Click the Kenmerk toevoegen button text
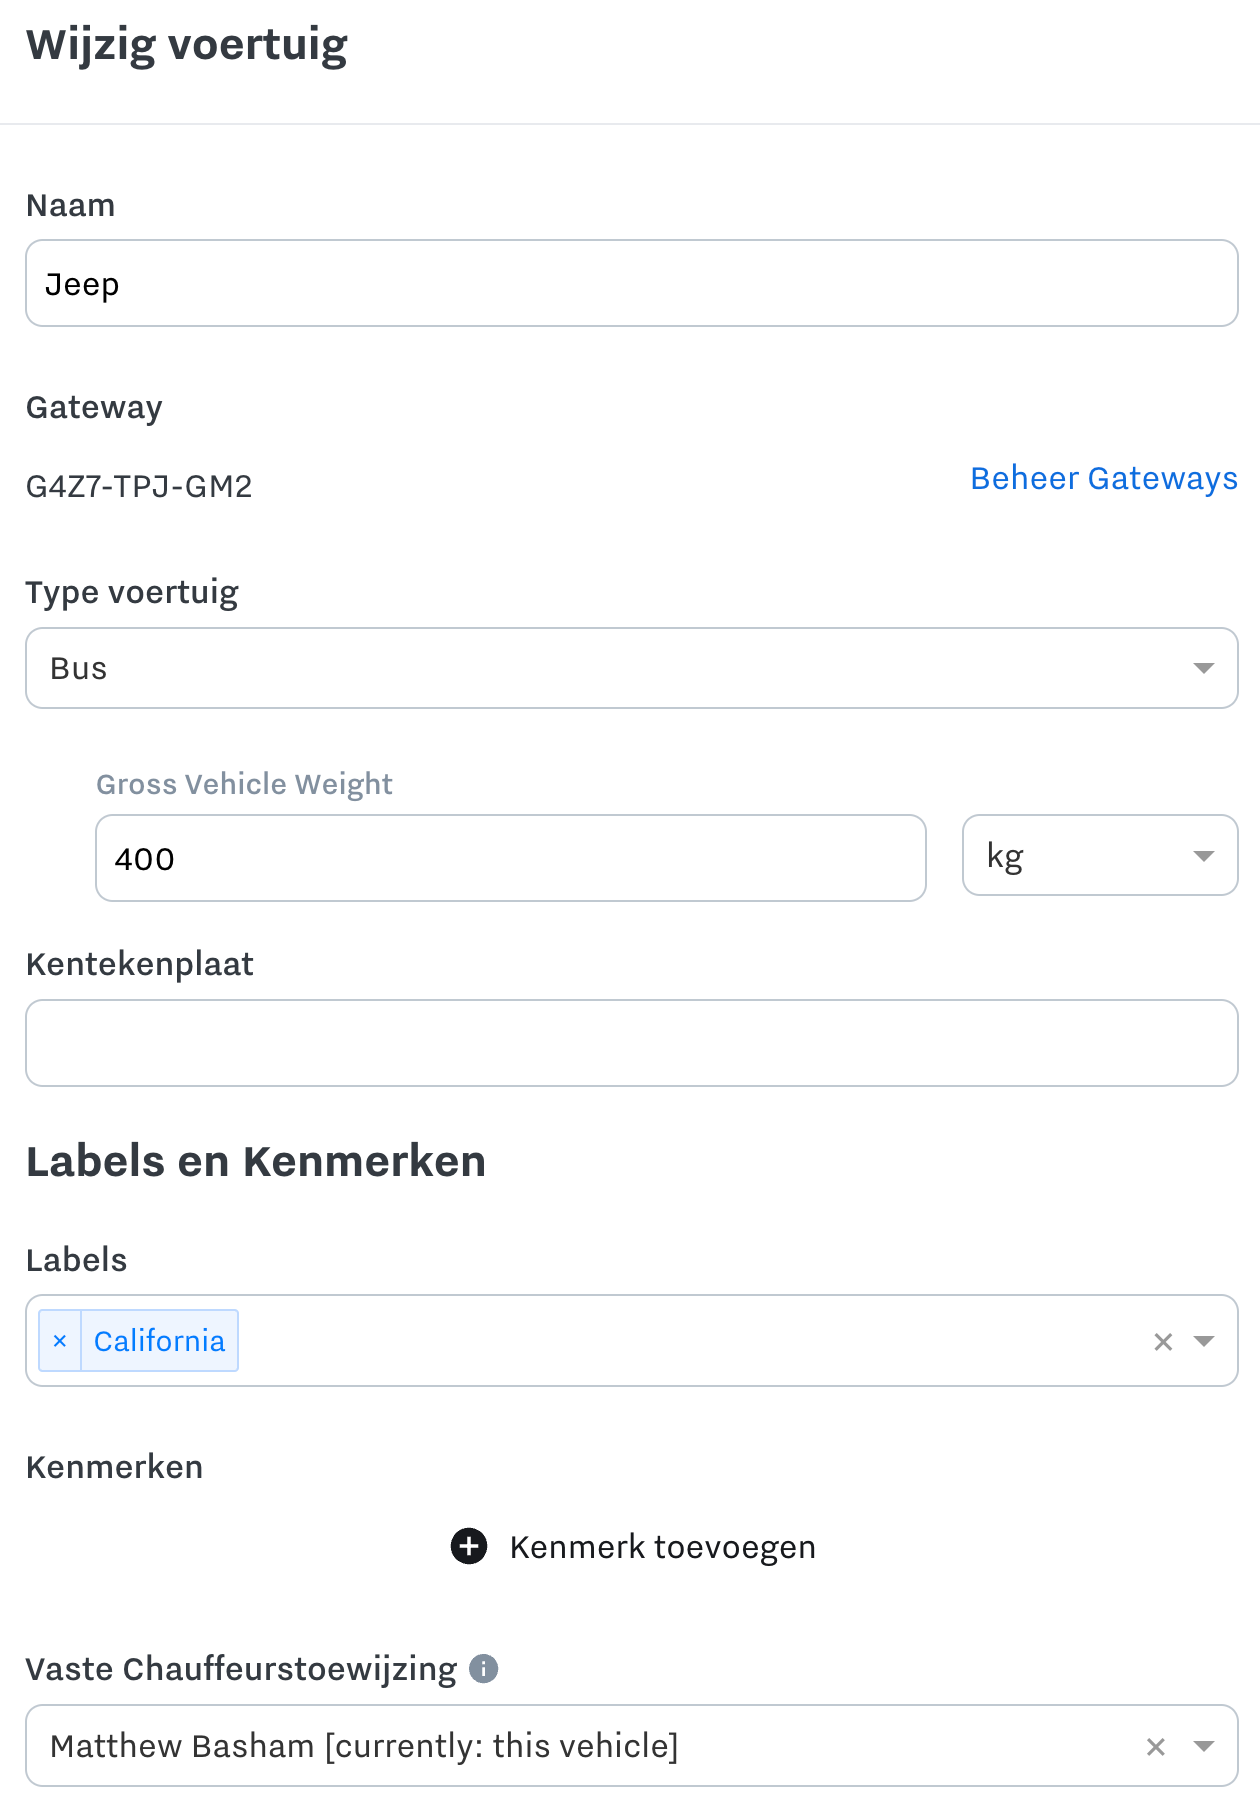This screenshot has width=1260, height=1806. click(662, 1547)
